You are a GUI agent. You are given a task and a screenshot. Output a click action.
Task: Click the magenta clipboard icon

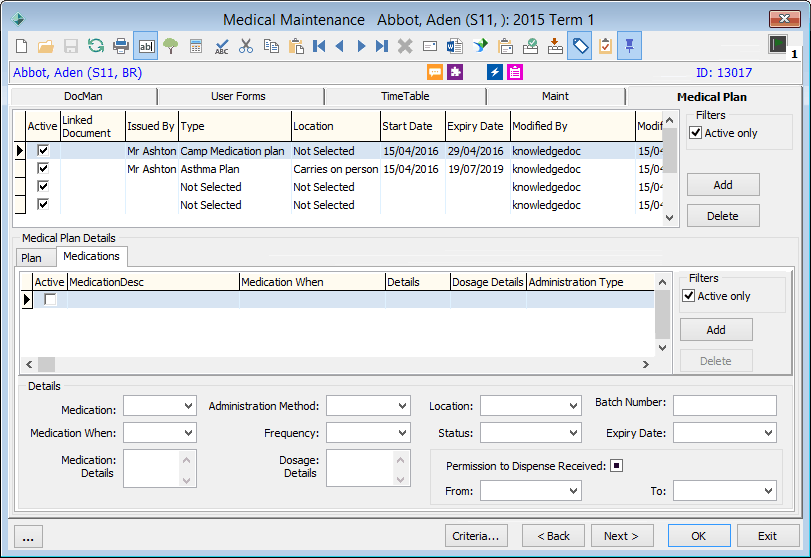click(x=515, y=72)
